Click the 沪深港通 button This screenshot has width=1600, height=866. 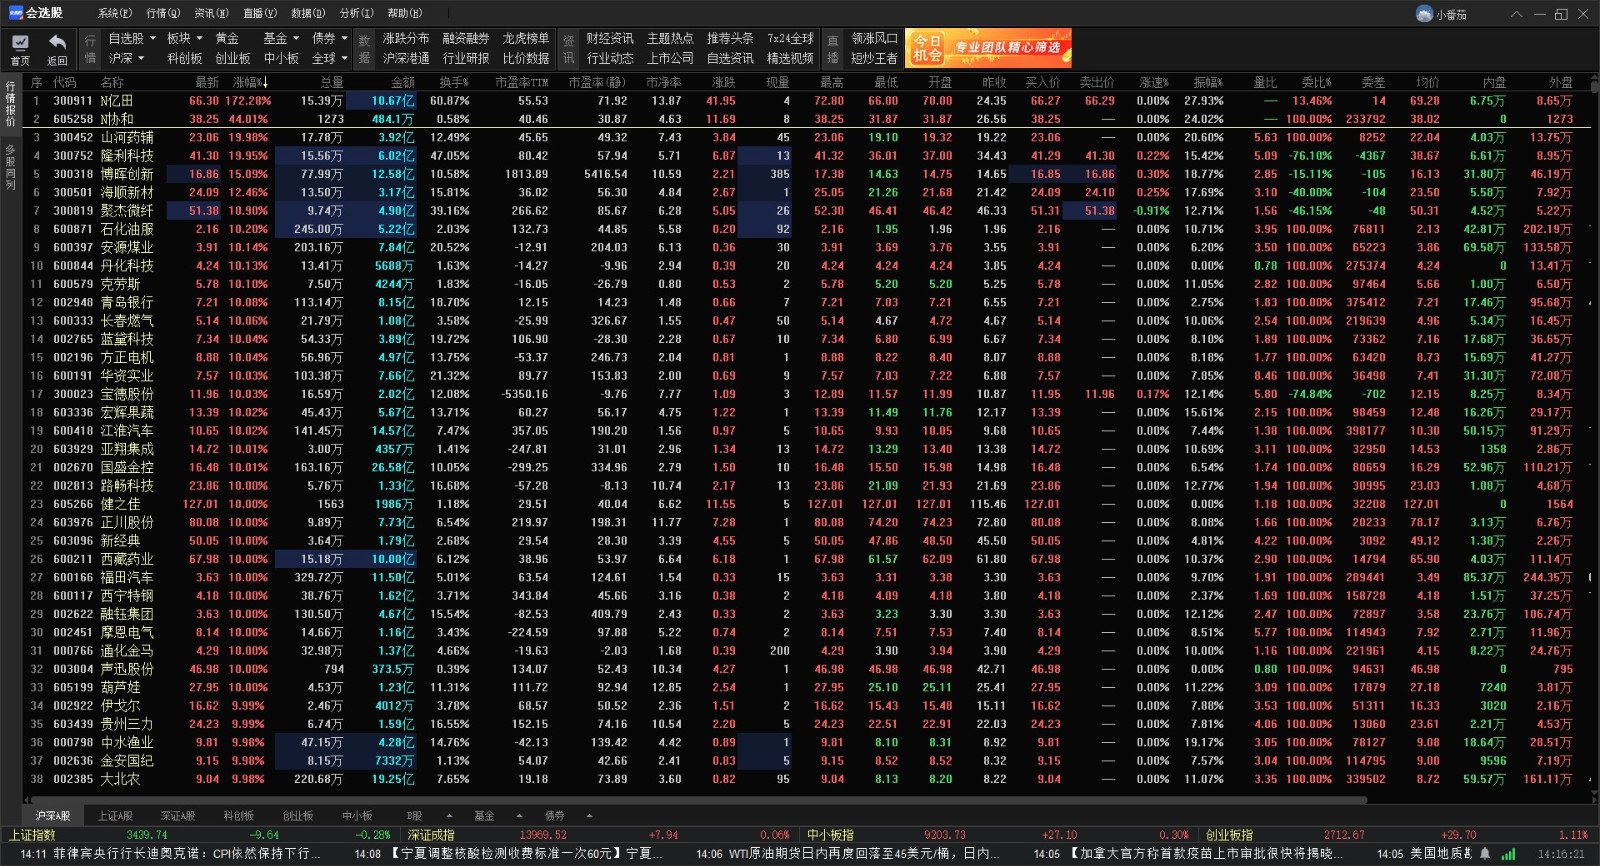point(406,58)
